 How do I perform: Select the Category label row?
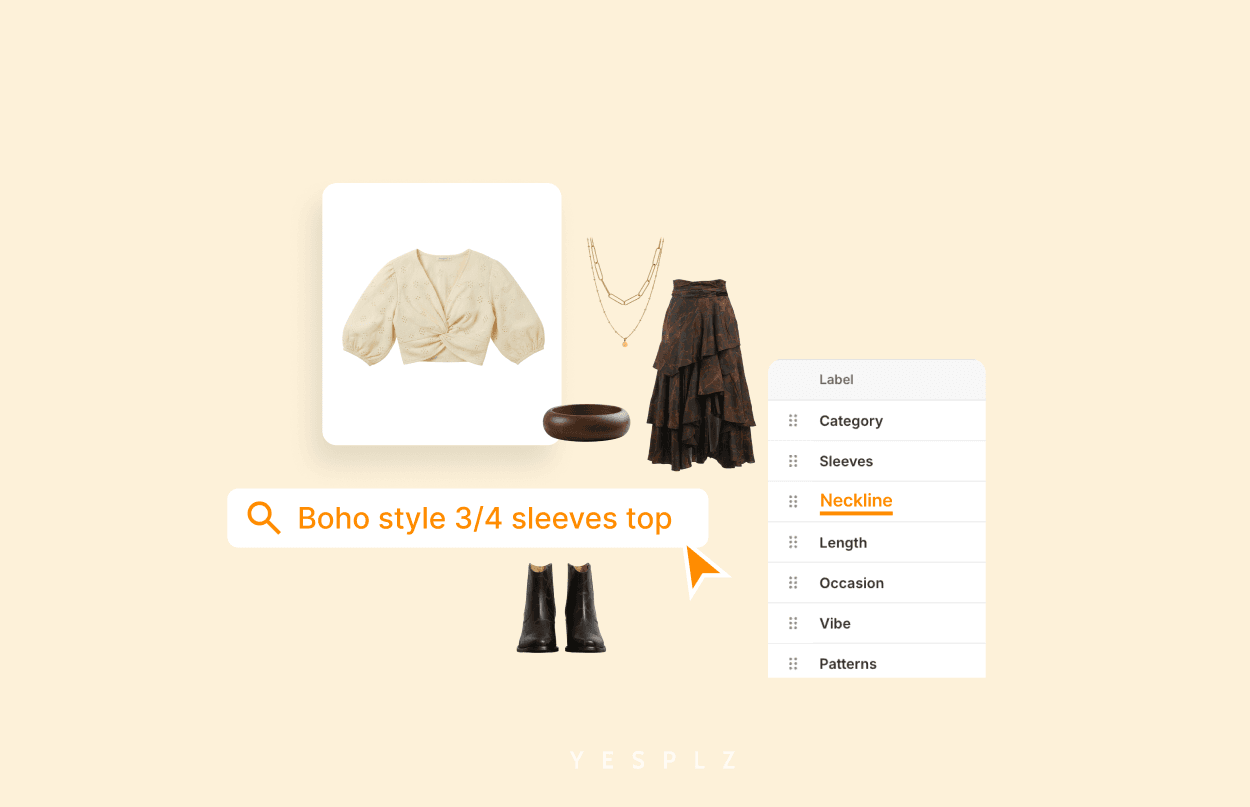tap(877, 421)
